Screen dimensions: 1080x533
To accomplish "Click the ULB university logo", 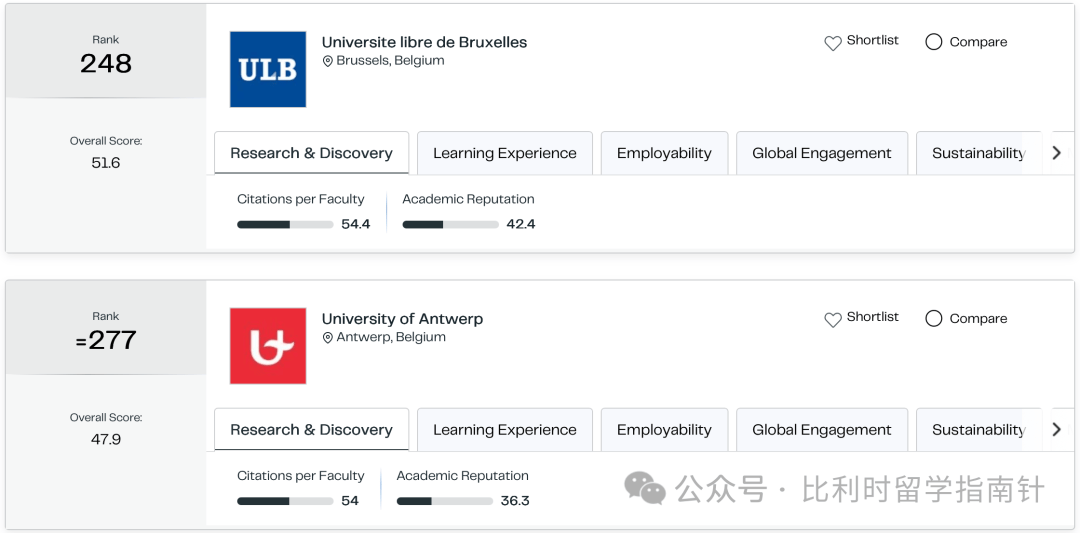I will click(x=268, y=69).
